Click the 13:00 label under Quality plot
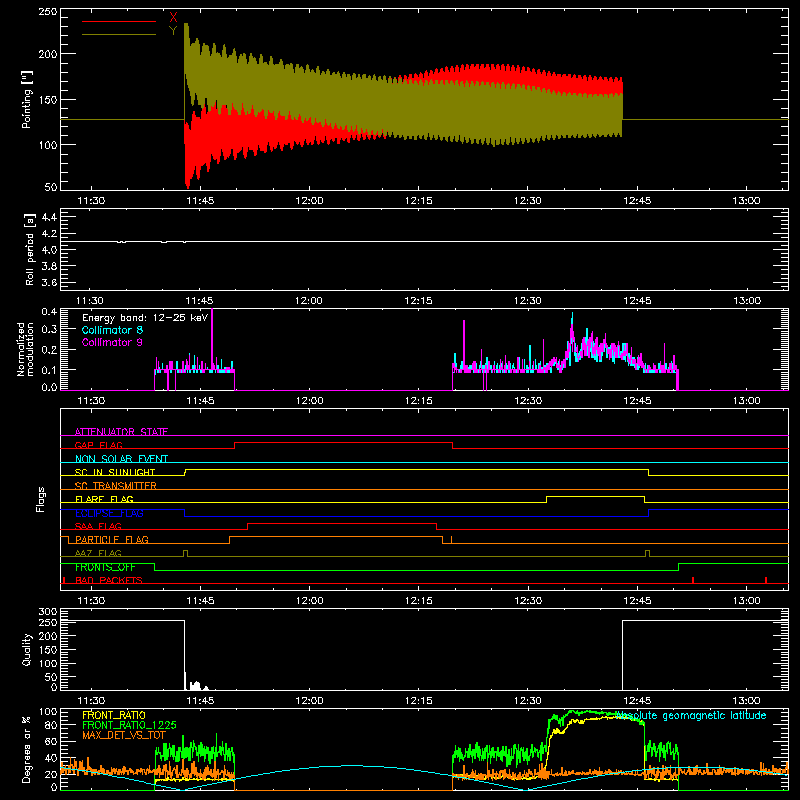This screenshot has width=800, height=800. [x=746, y=701]
